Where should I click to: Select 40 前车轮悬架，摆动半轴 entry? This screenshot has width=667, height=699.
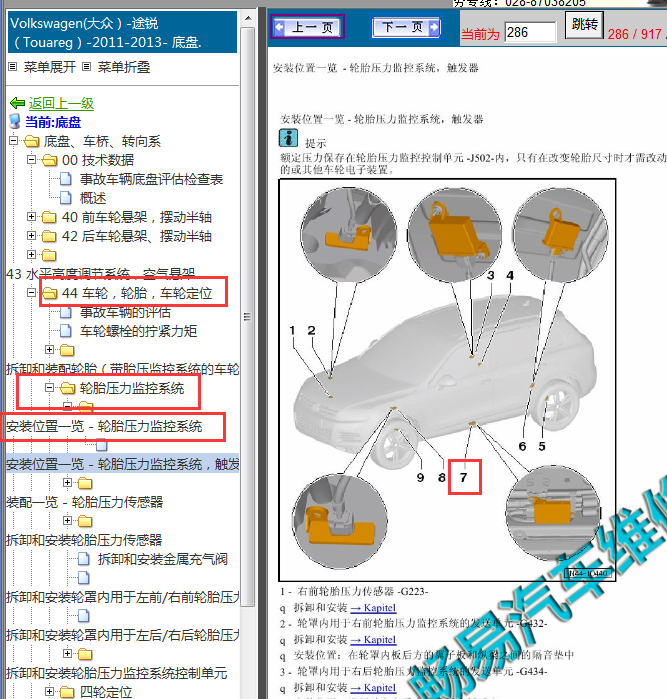(x=136, y=217)
